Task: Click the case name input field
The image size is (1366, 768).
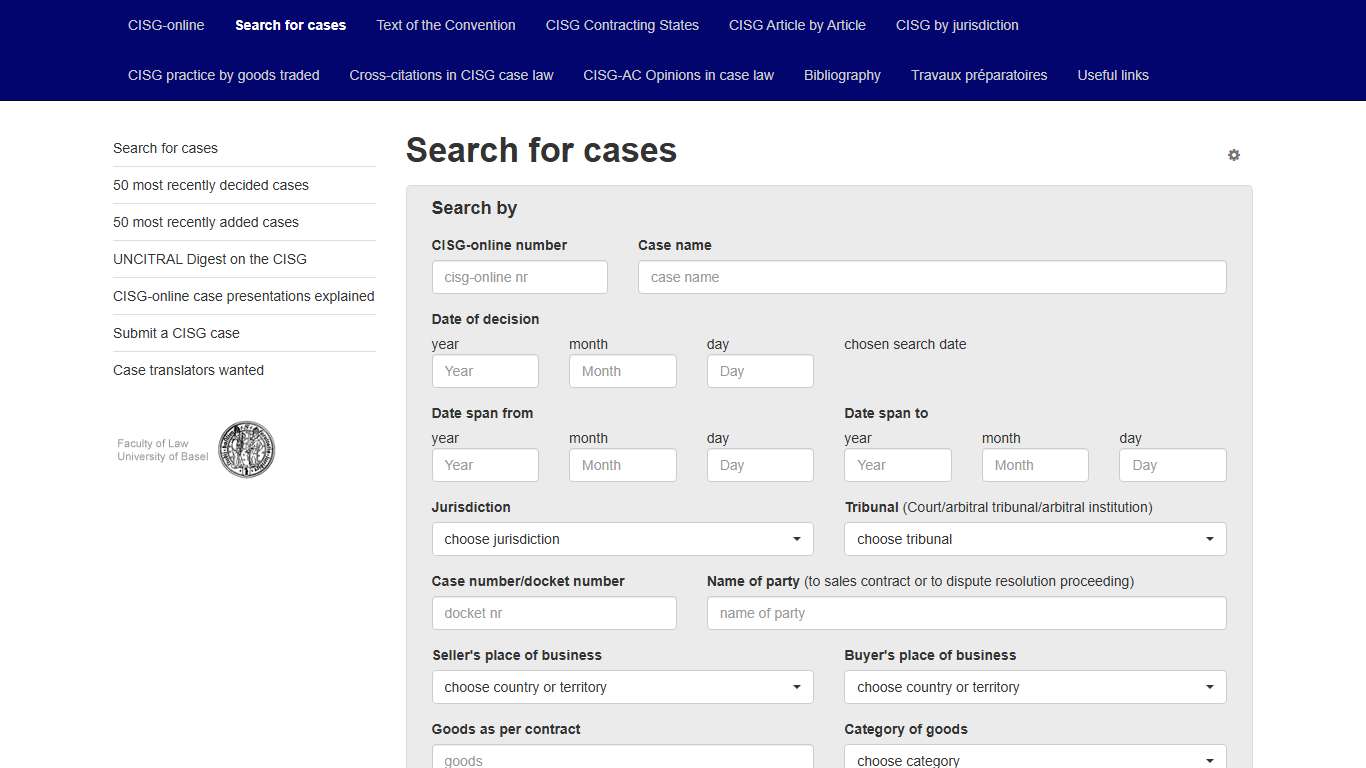Action: click(932, 277)
